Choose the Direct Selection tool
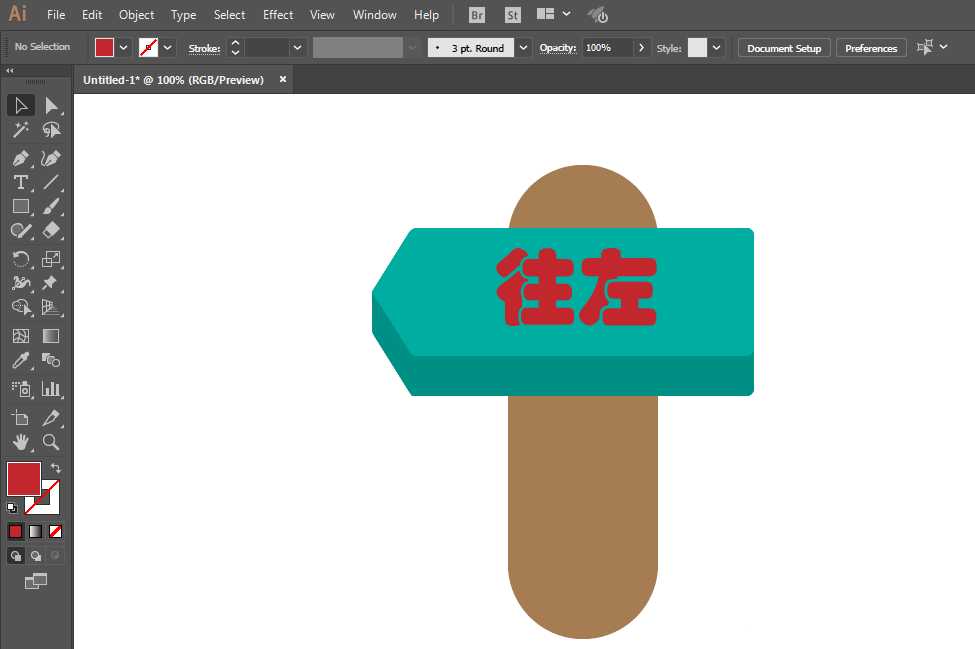Image resolution: width=975 pixels, height=649 pixels. [51, 106]
